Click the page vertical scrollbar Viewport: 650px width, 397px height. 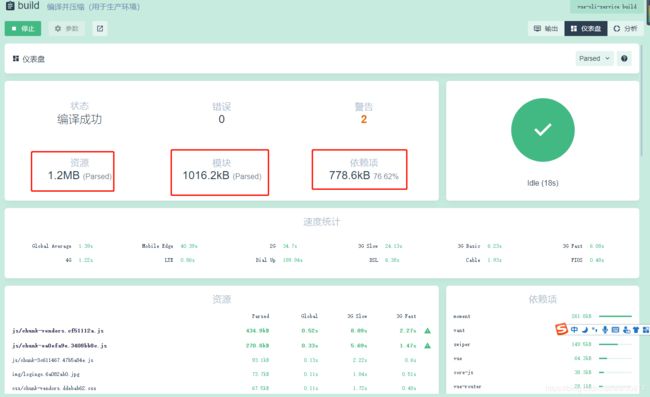pyautogui.click(x=642, y=99)
